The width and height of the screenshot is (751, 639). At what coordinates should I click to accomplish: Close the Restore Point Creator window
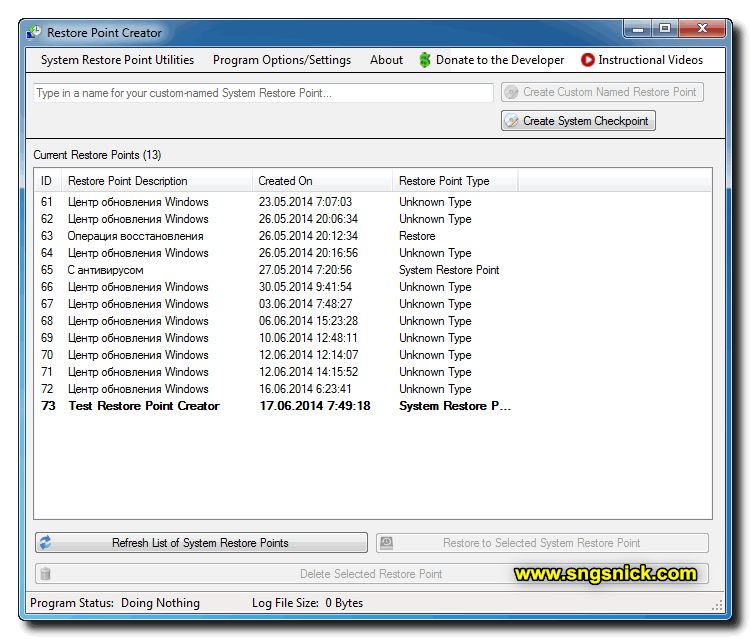pyautogui.click(x=702, y=29)
